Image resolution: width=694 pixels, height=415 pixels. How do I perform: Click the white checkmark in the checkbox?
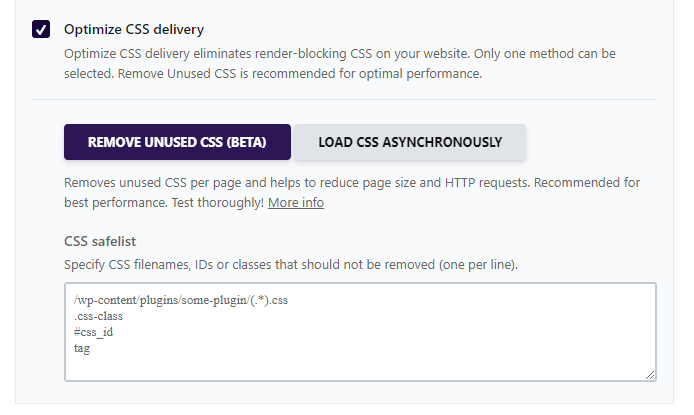(41, 30)
